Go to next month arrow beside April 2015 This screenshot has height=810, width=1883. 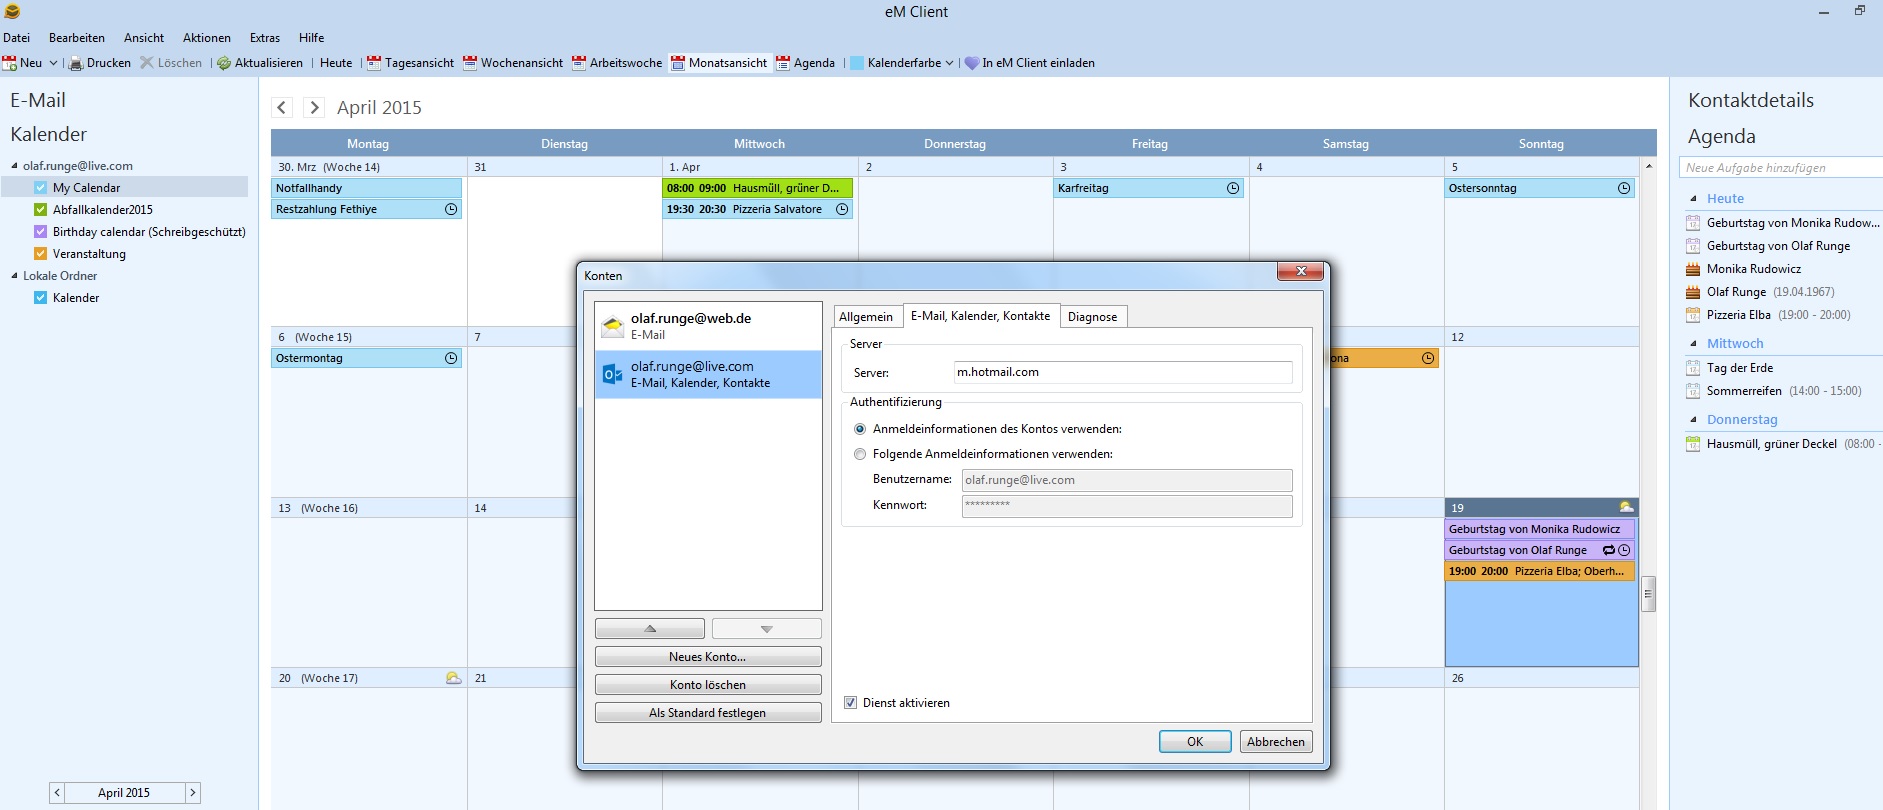pyautogui.click(x=314, y=107)
